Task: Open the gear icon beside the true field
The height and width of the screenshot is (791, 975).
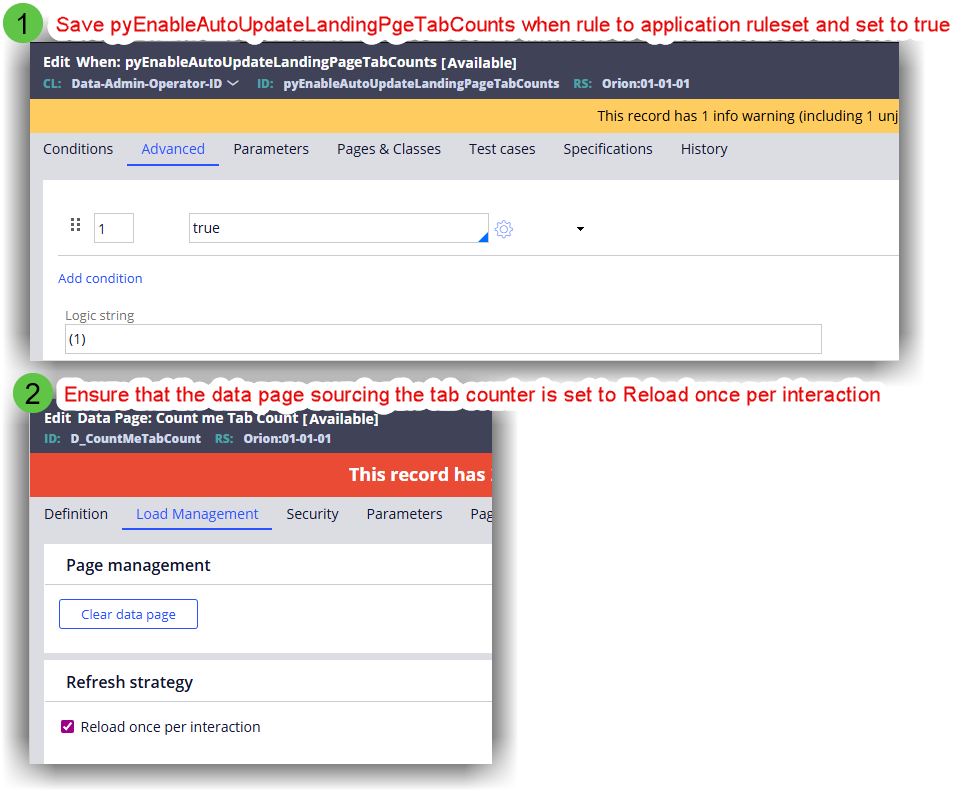Action: click(504, 229)
